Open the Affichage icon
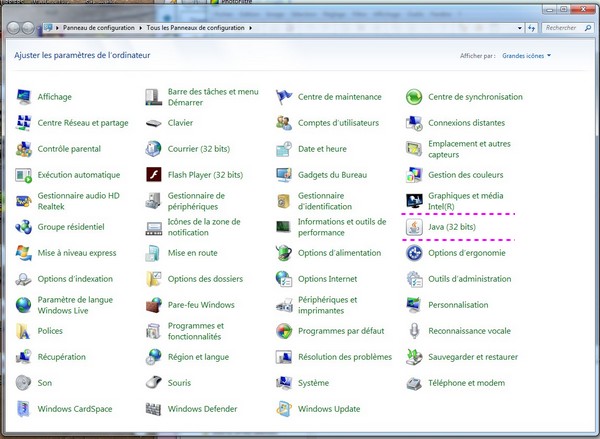The width and height of the screenshot is (600, 439). point(24,97)
